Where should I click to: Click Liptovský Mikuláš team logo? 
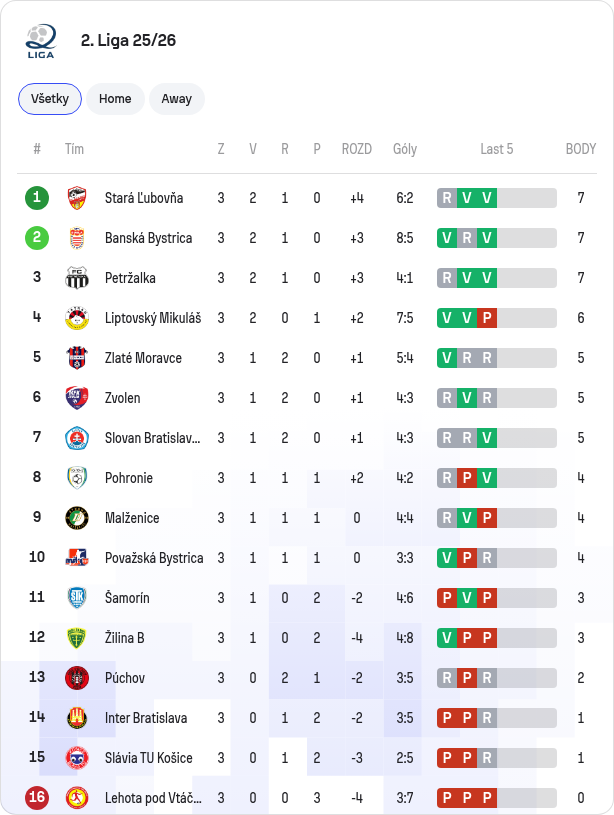point(77,318)
